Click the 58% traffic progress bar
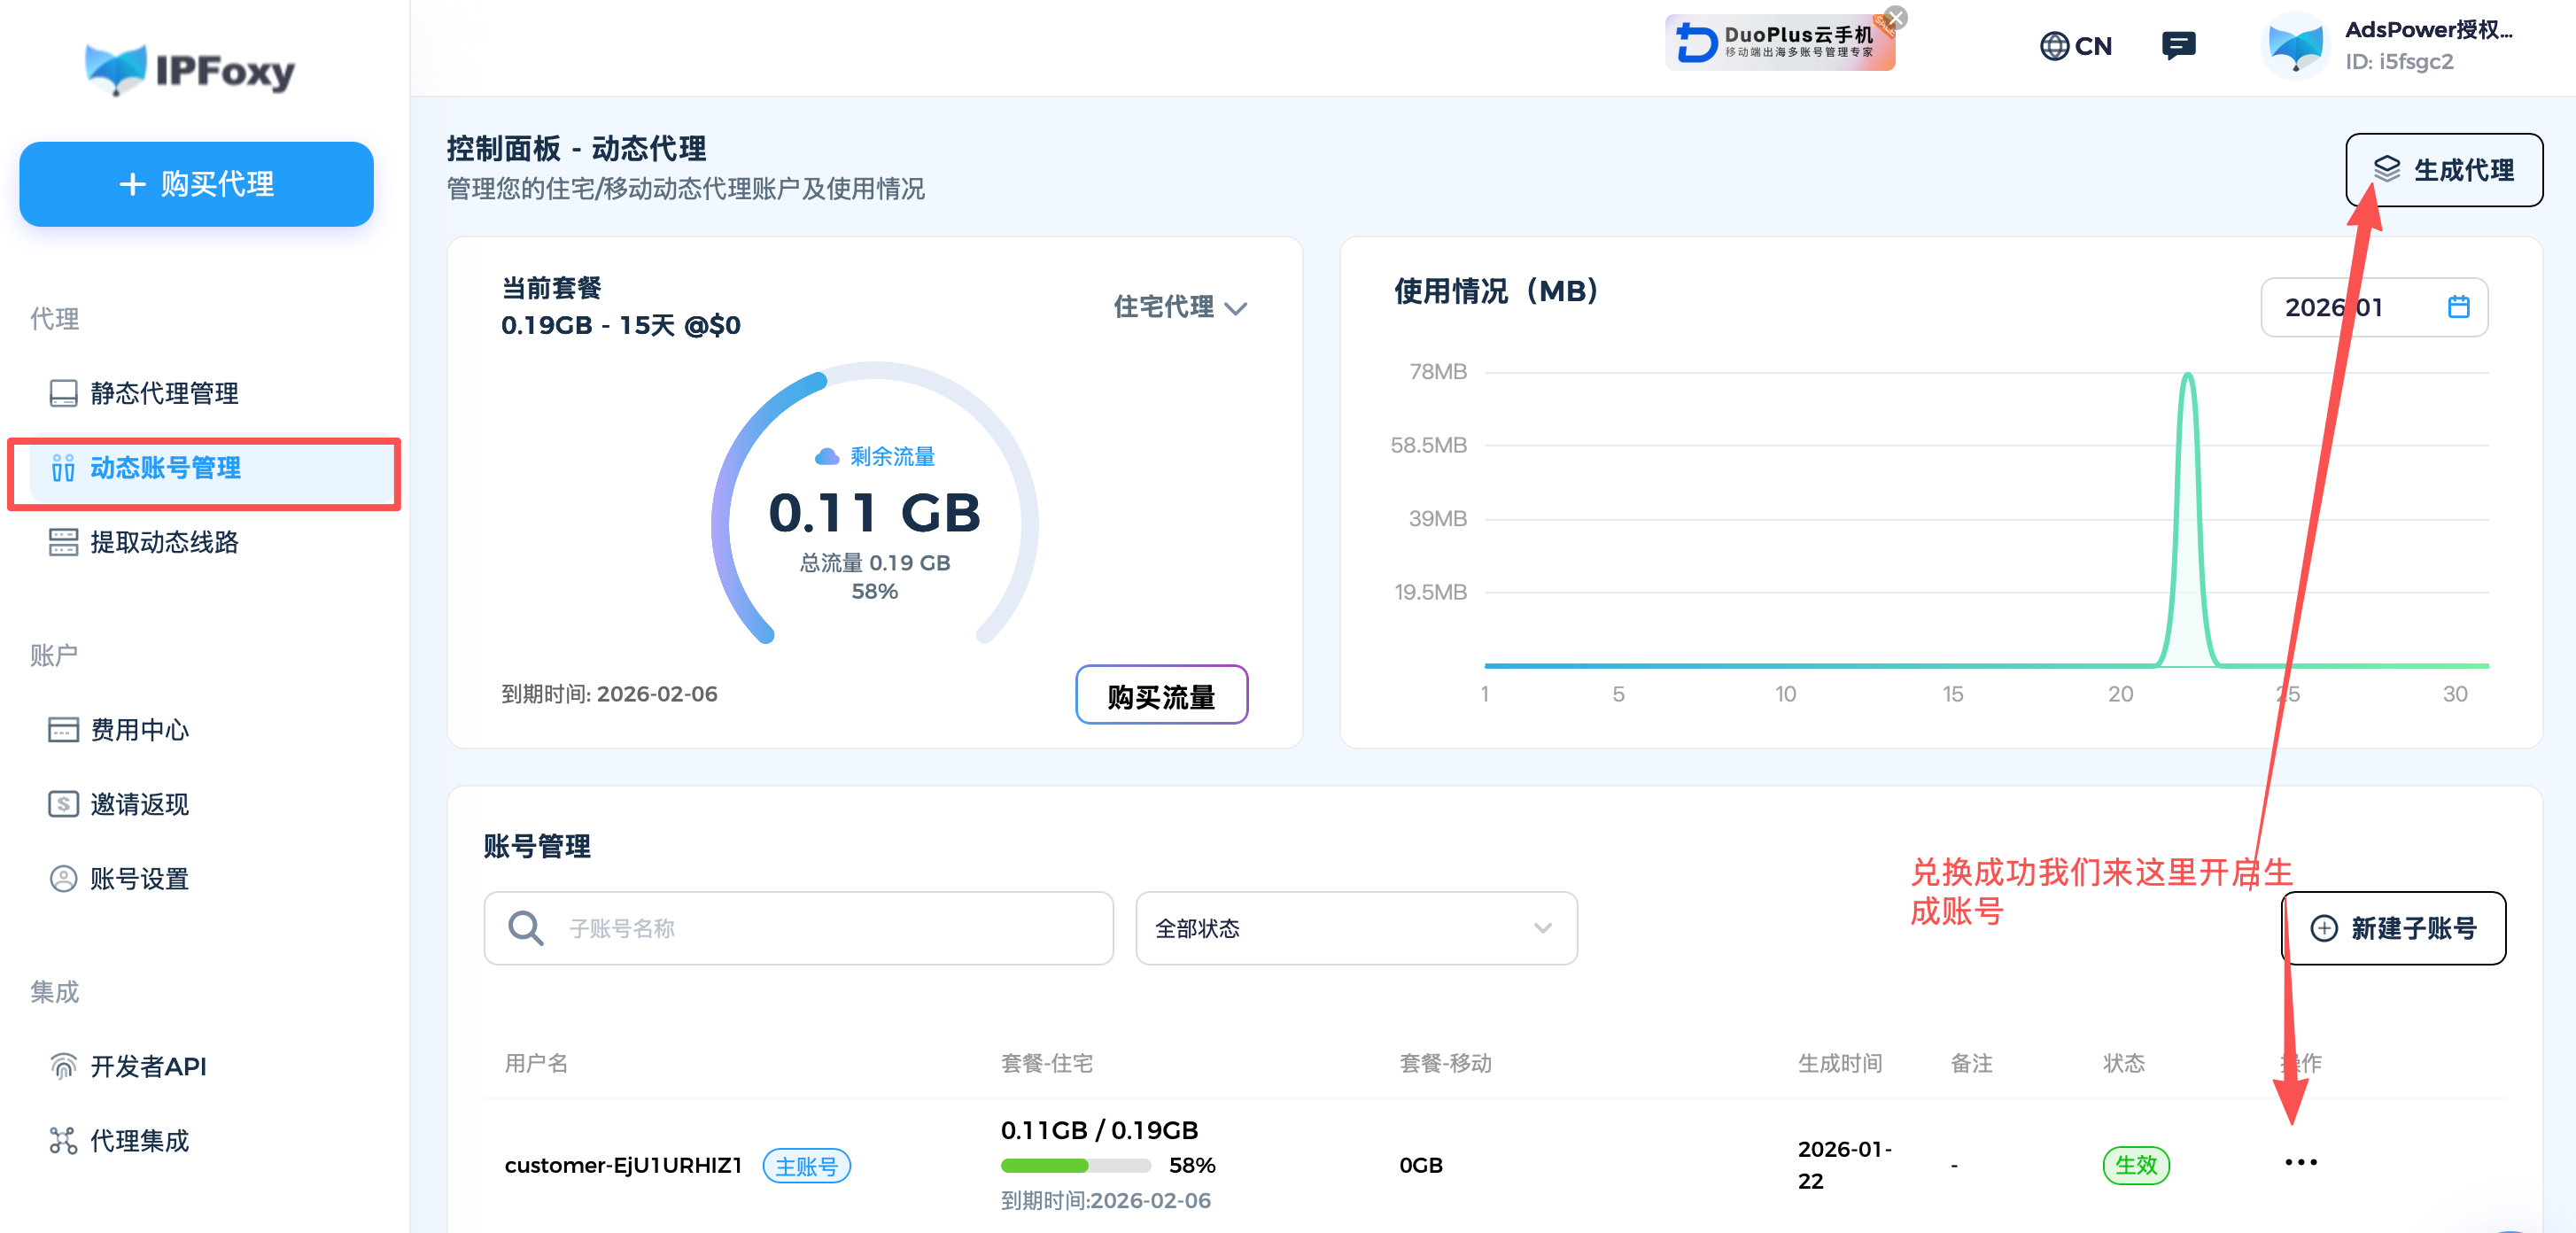 1075,1165
